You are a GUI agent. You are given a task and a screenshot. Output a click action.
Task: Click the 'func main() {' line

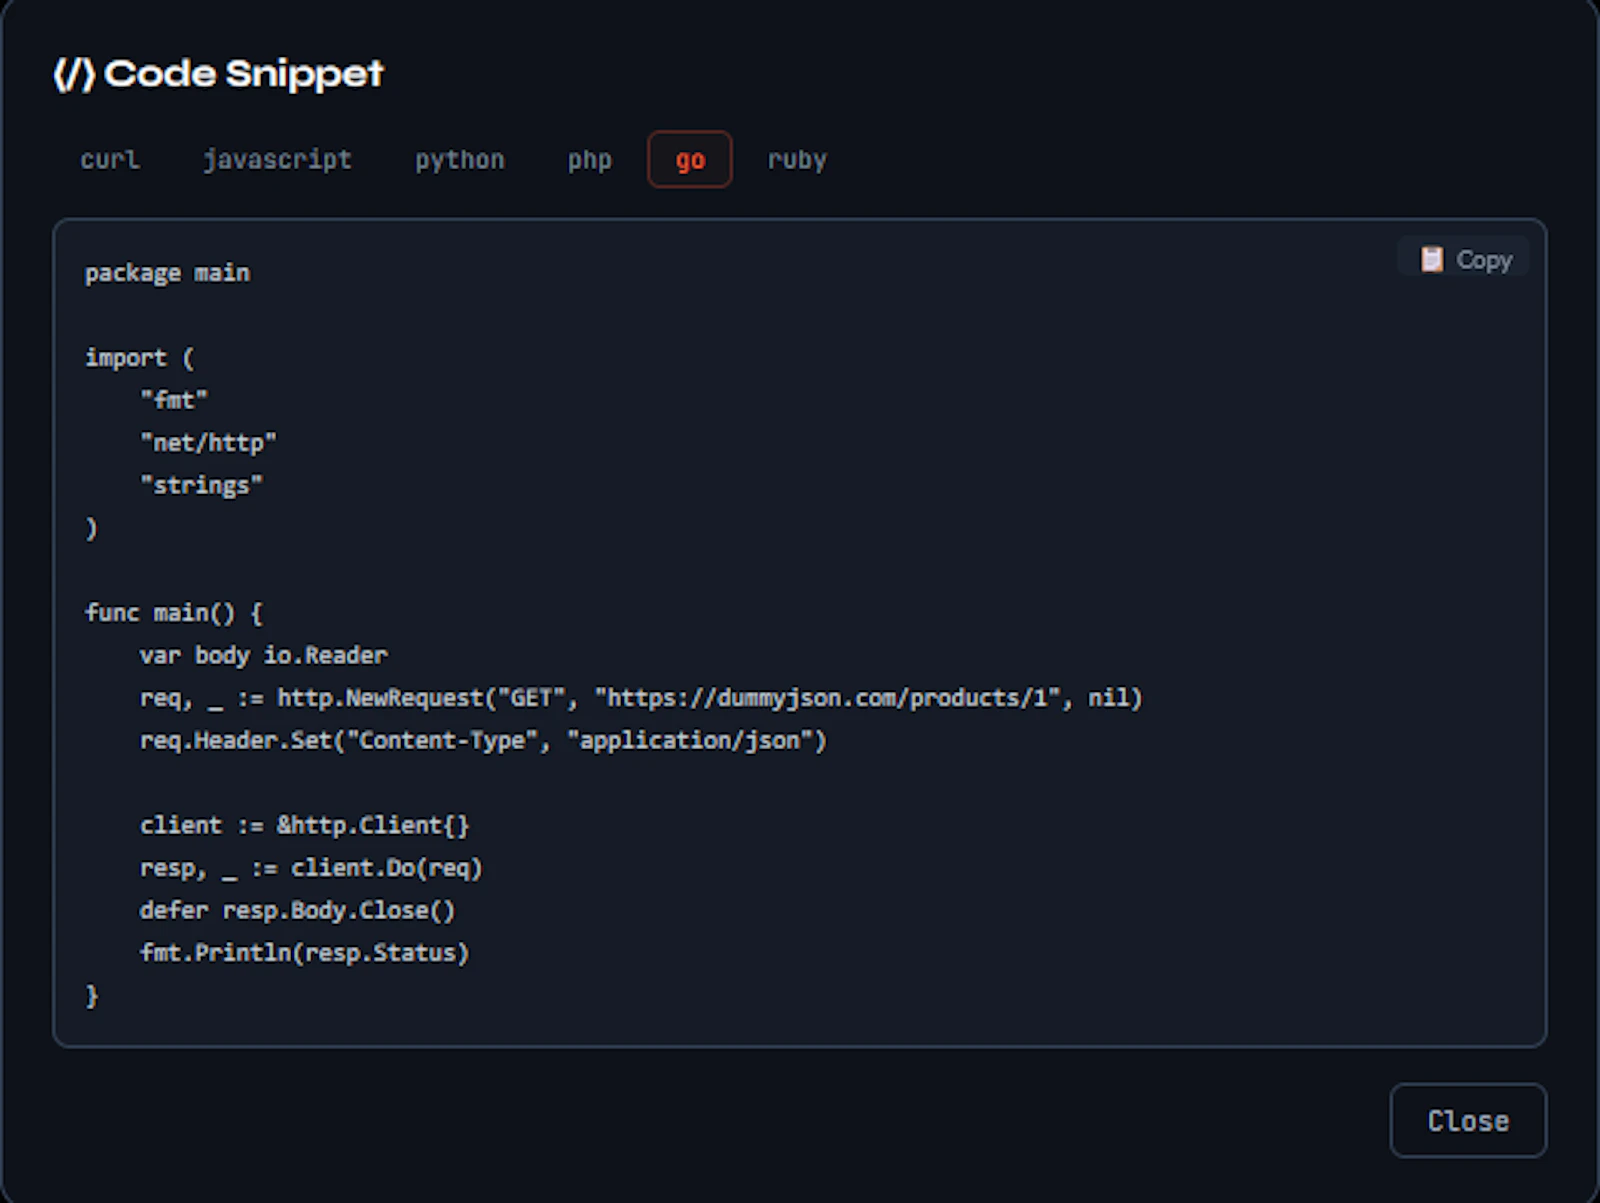[174, 613]
